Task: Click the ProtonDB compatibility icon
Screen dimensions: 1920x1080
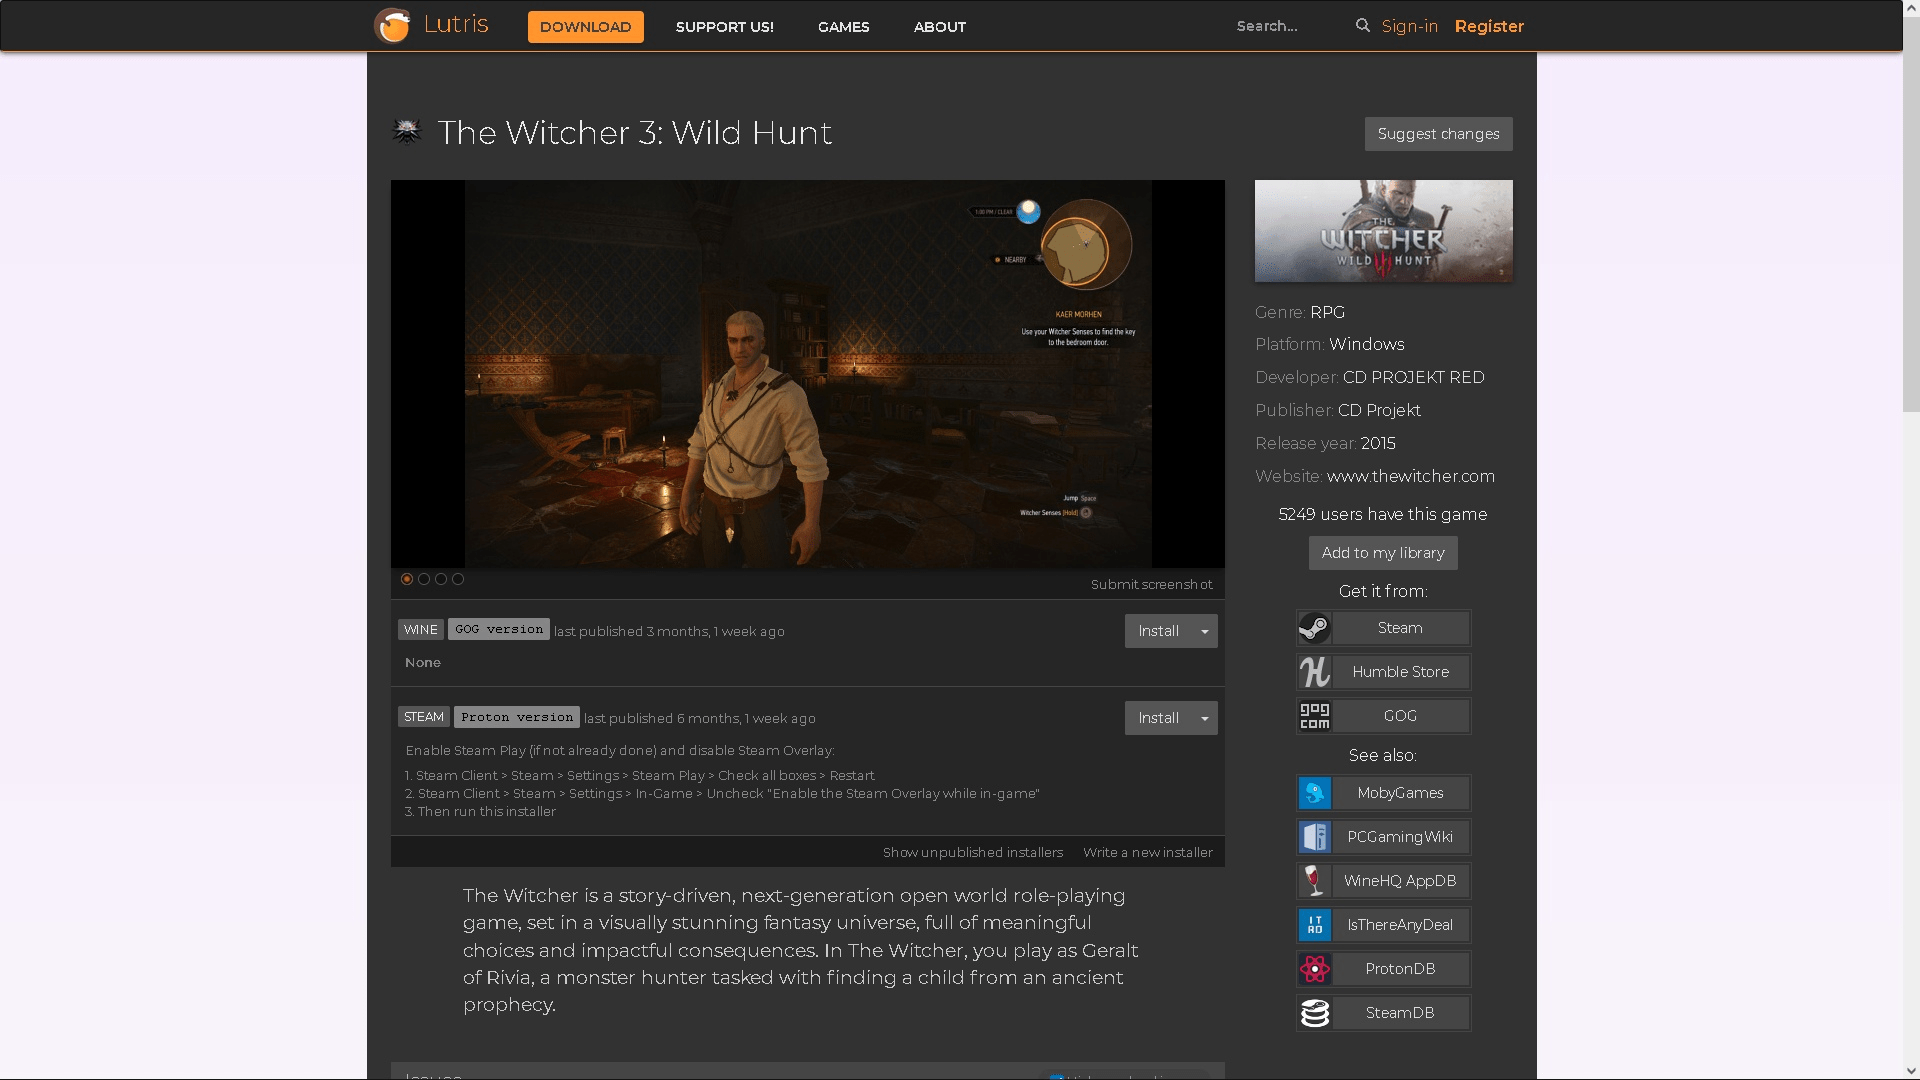Action: click(x=1315, y=967)
